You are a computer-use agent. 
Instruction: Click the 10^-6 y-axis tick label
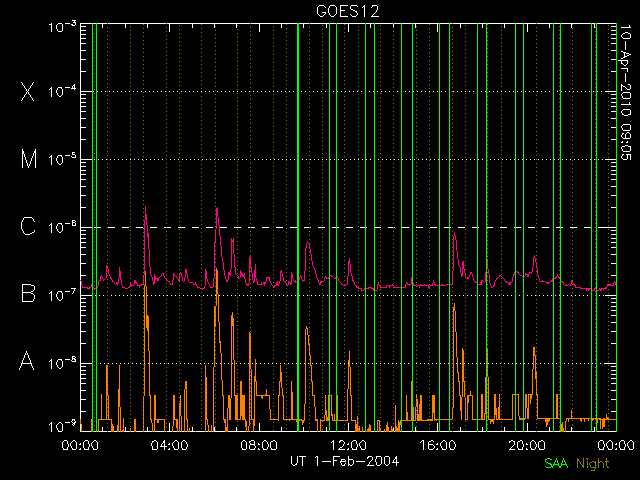click(62, 227)
